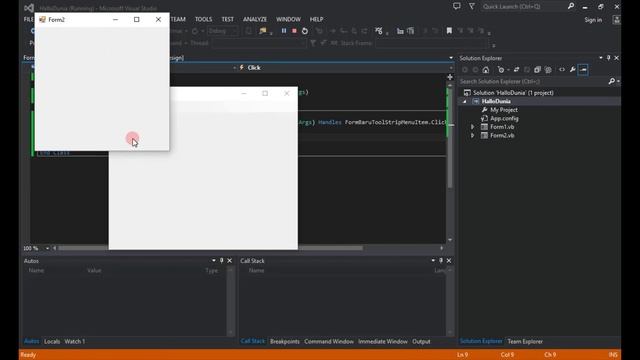Open the Stack Frame combo box
The image size is (640, 360).
[431, 43]
